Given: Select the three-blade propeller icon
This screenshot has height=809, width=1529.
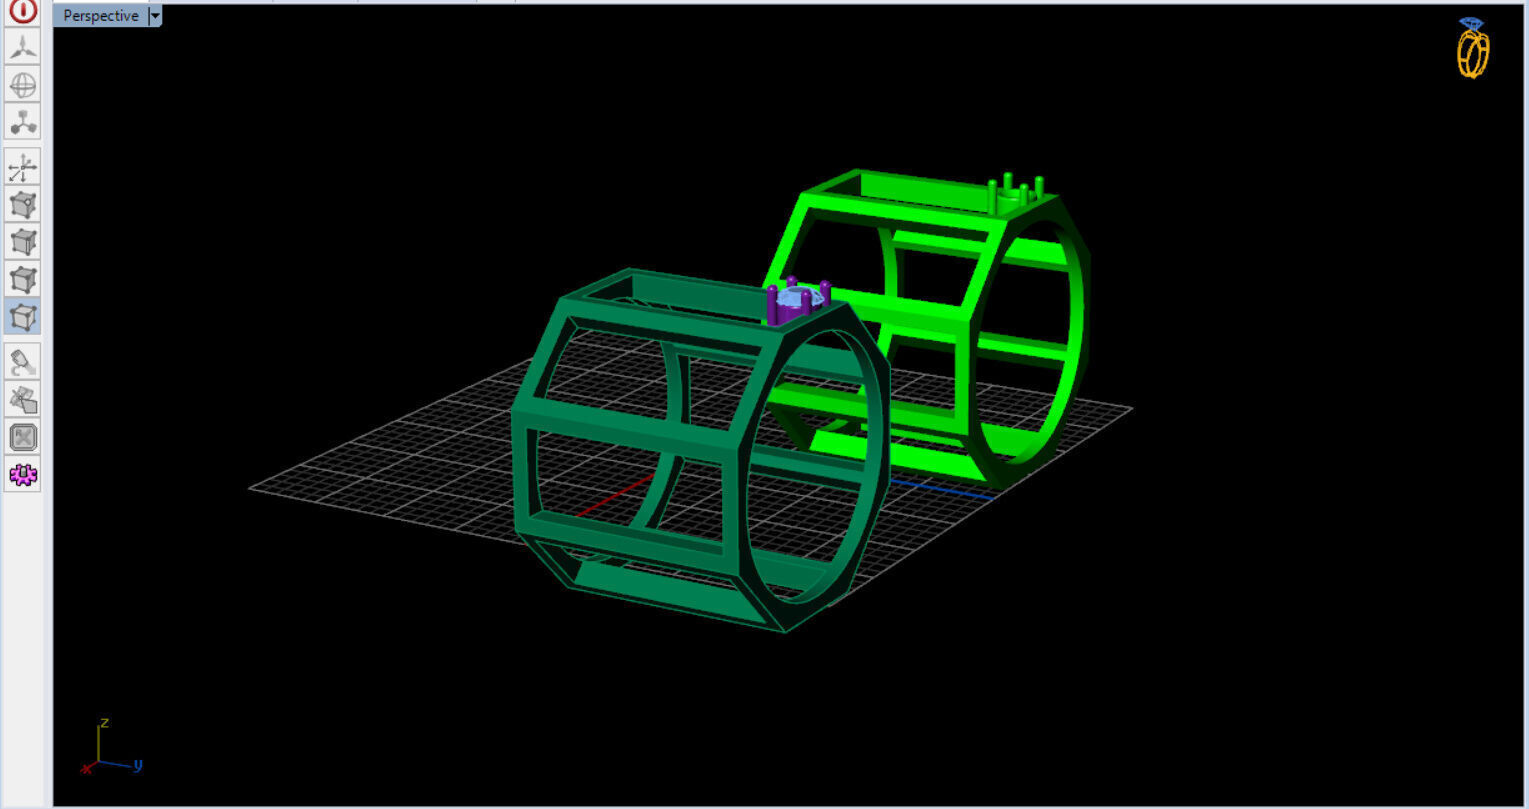Looking at the screenshot, I should point(23,46).
